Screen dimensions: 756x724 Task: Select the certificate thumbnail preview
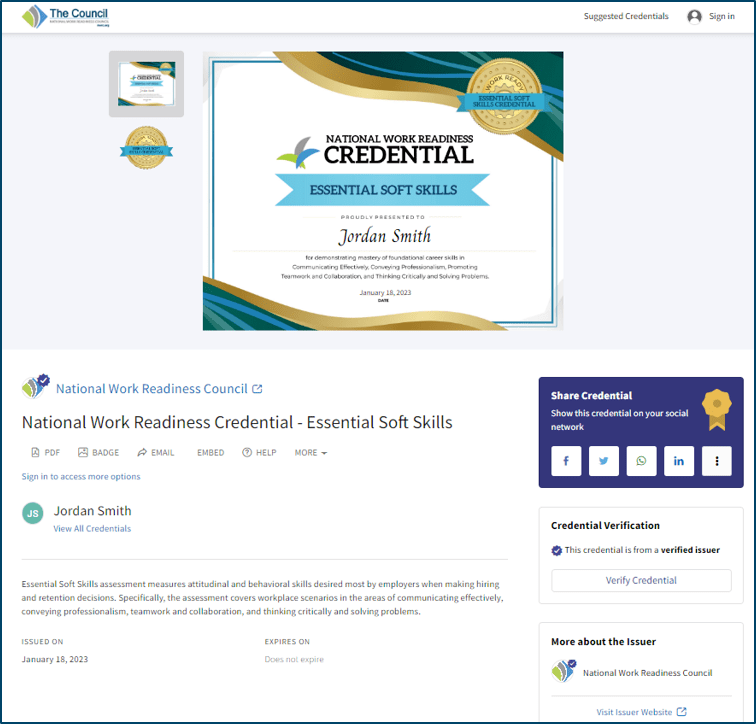pos(146,84)
